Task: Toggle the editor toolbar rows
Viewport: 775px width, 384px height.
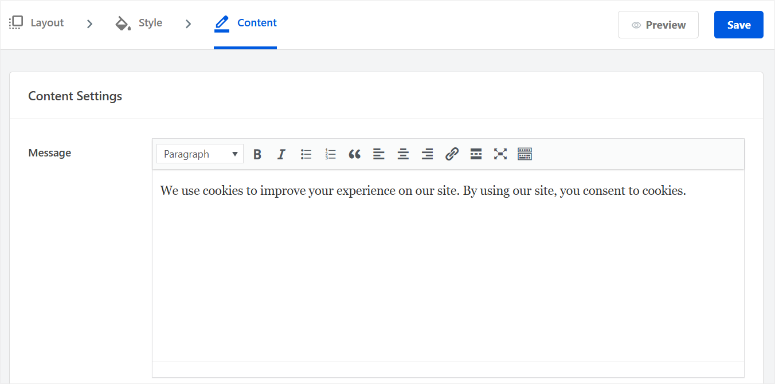Action: click(525, 154)
